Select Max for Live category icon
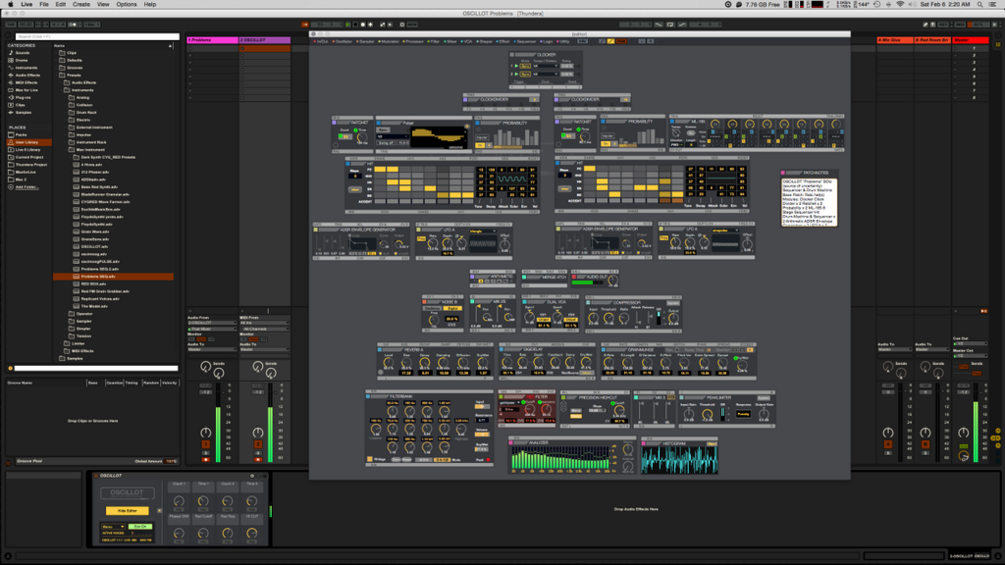This screenshot has width=1005, height=565. 11,90
